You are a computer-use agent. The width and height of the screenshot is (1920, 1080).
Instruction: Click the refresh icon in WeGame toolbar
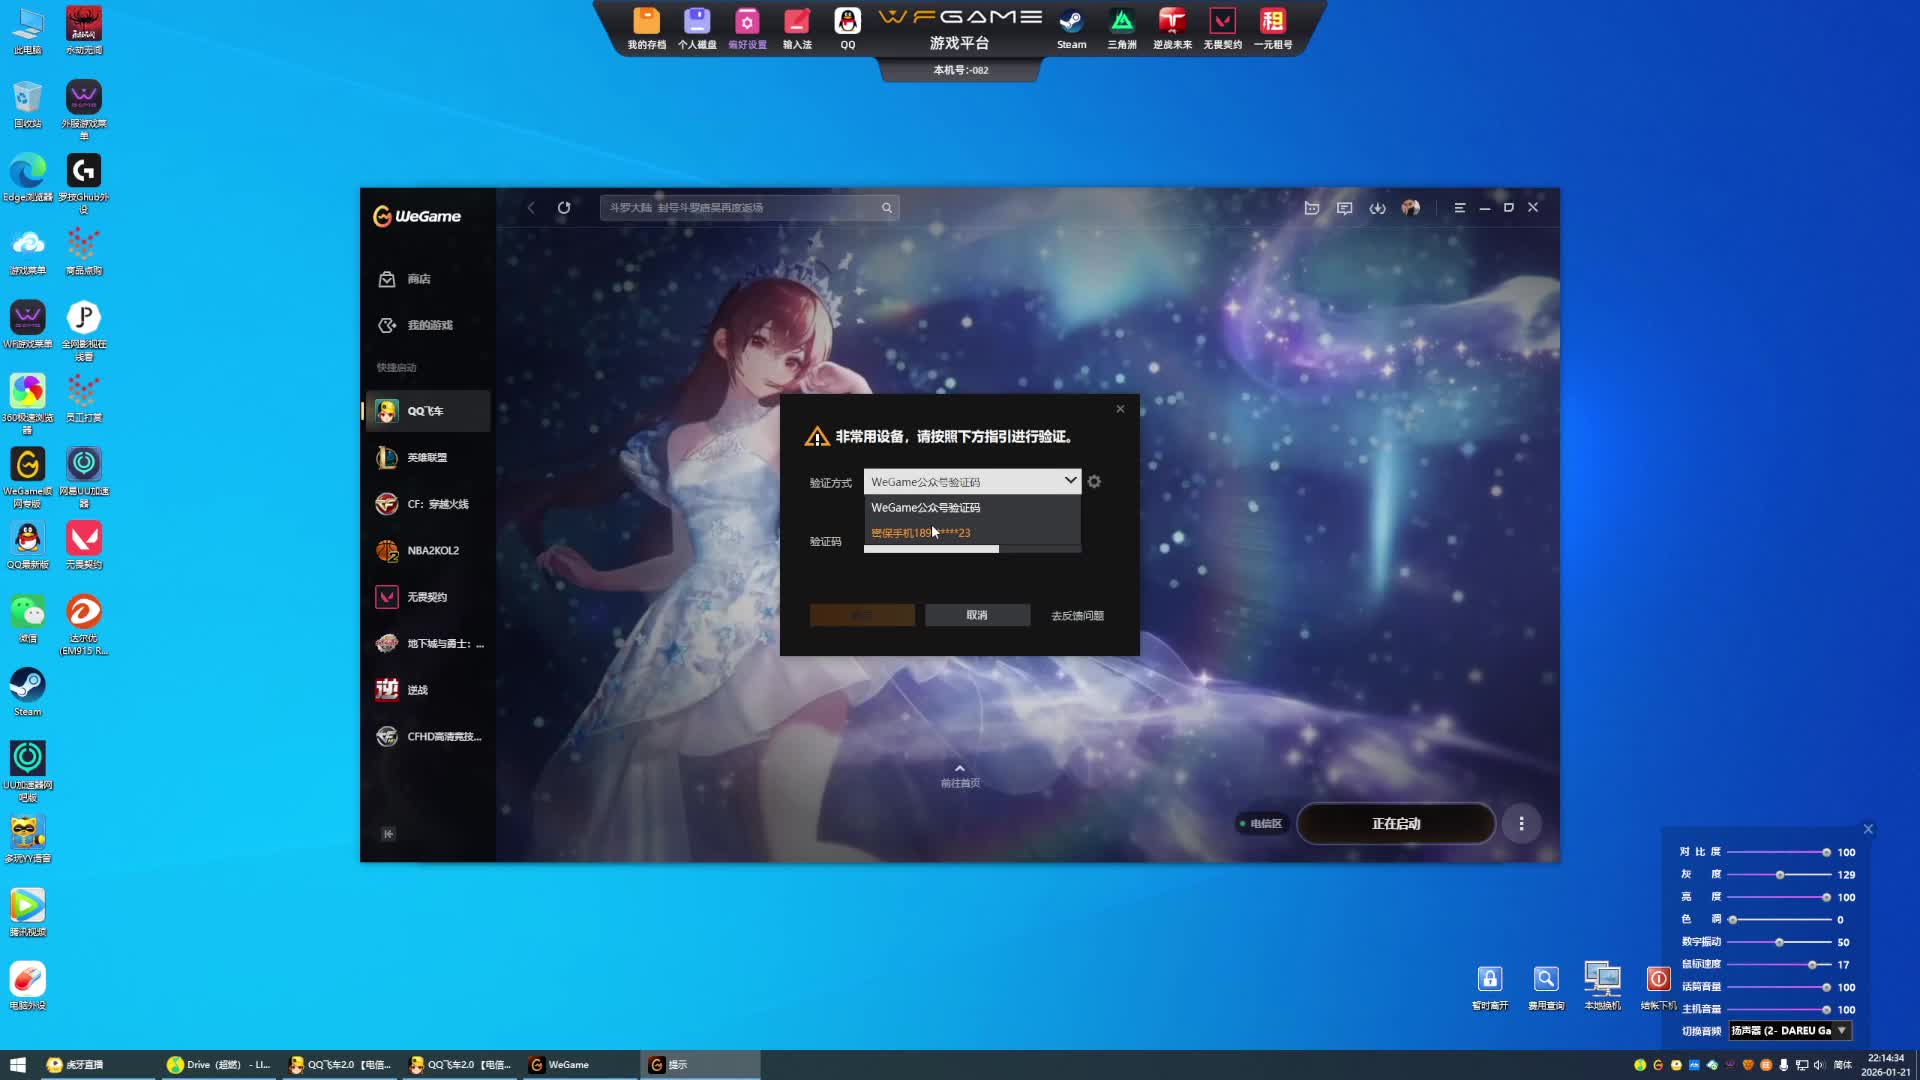564,208
